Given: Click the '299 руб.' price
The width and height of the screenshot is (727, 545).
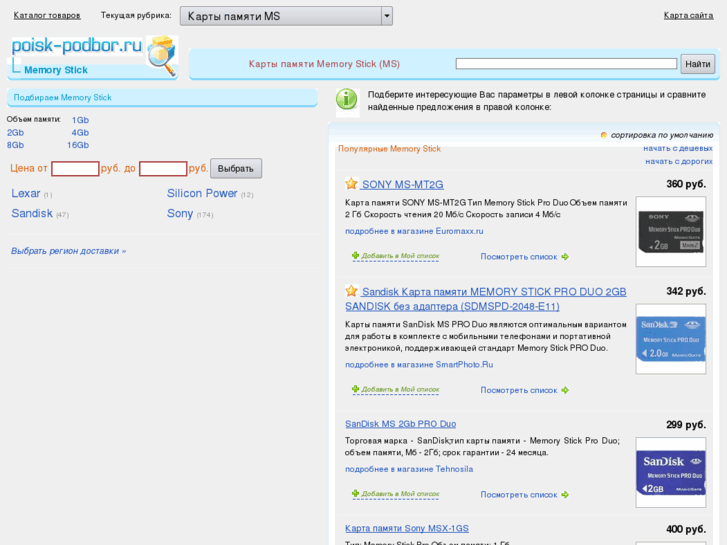Looking at the screenshot, I should point(686,424).
